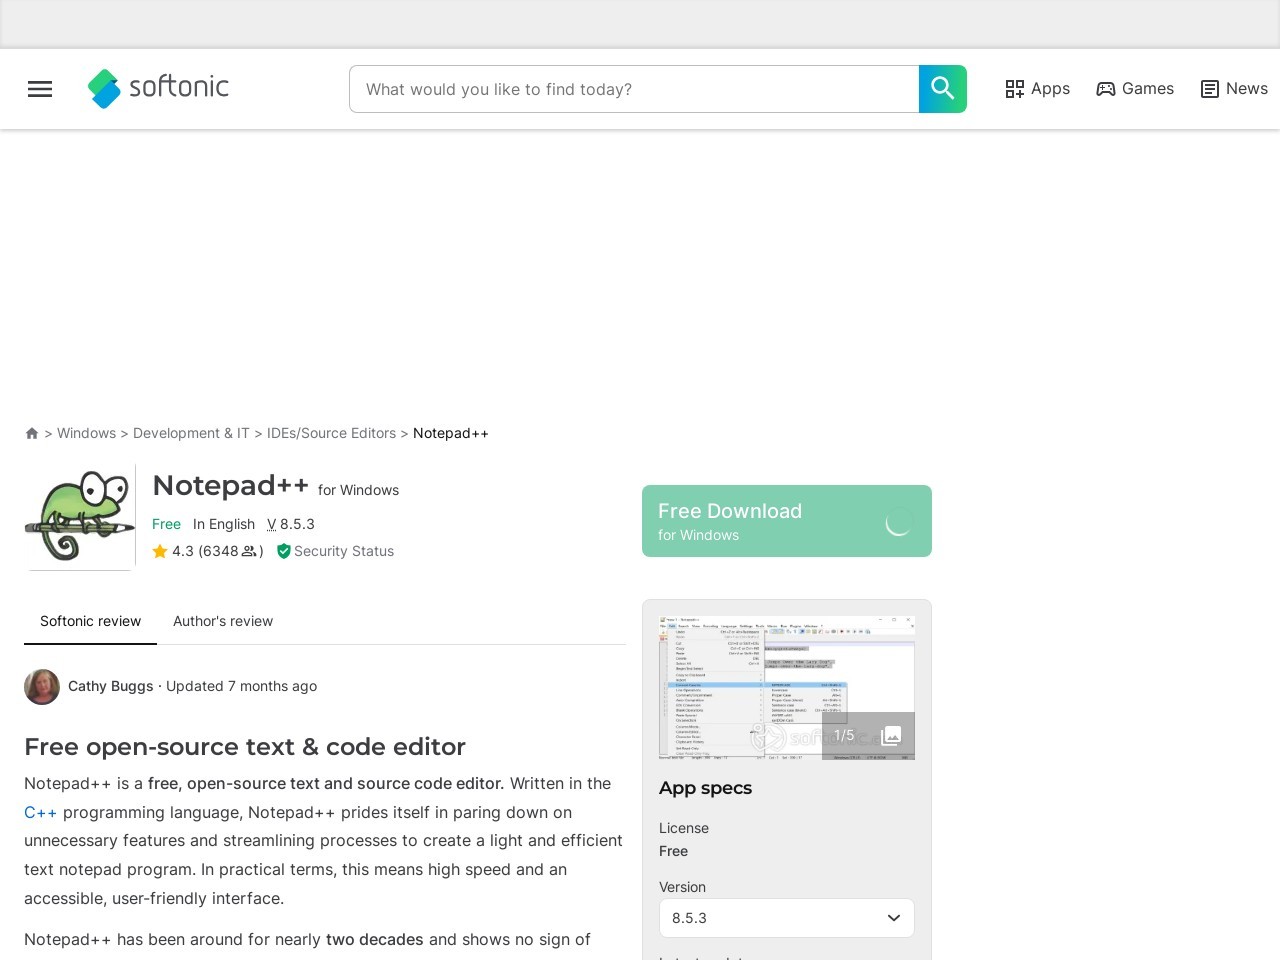Go to home via breadcrumb house icon
1280x960 pixels.
[32, 433]
